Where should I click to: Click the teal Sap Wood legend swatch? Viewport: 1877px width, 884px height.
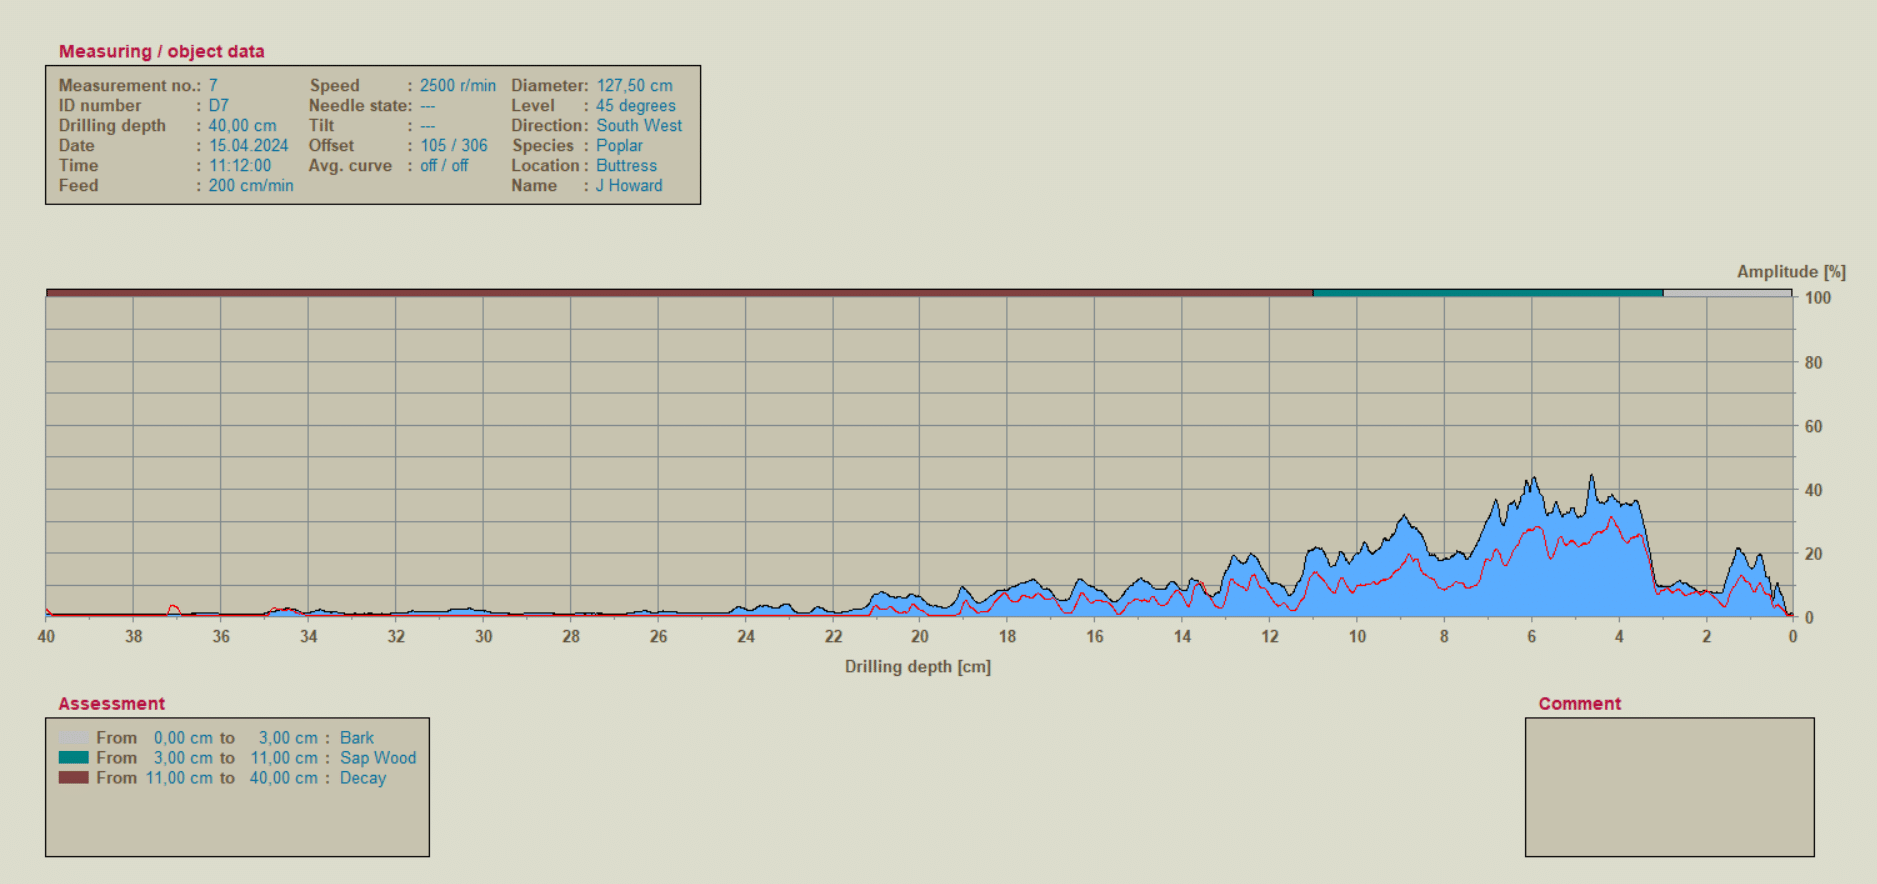coord(73,758)
